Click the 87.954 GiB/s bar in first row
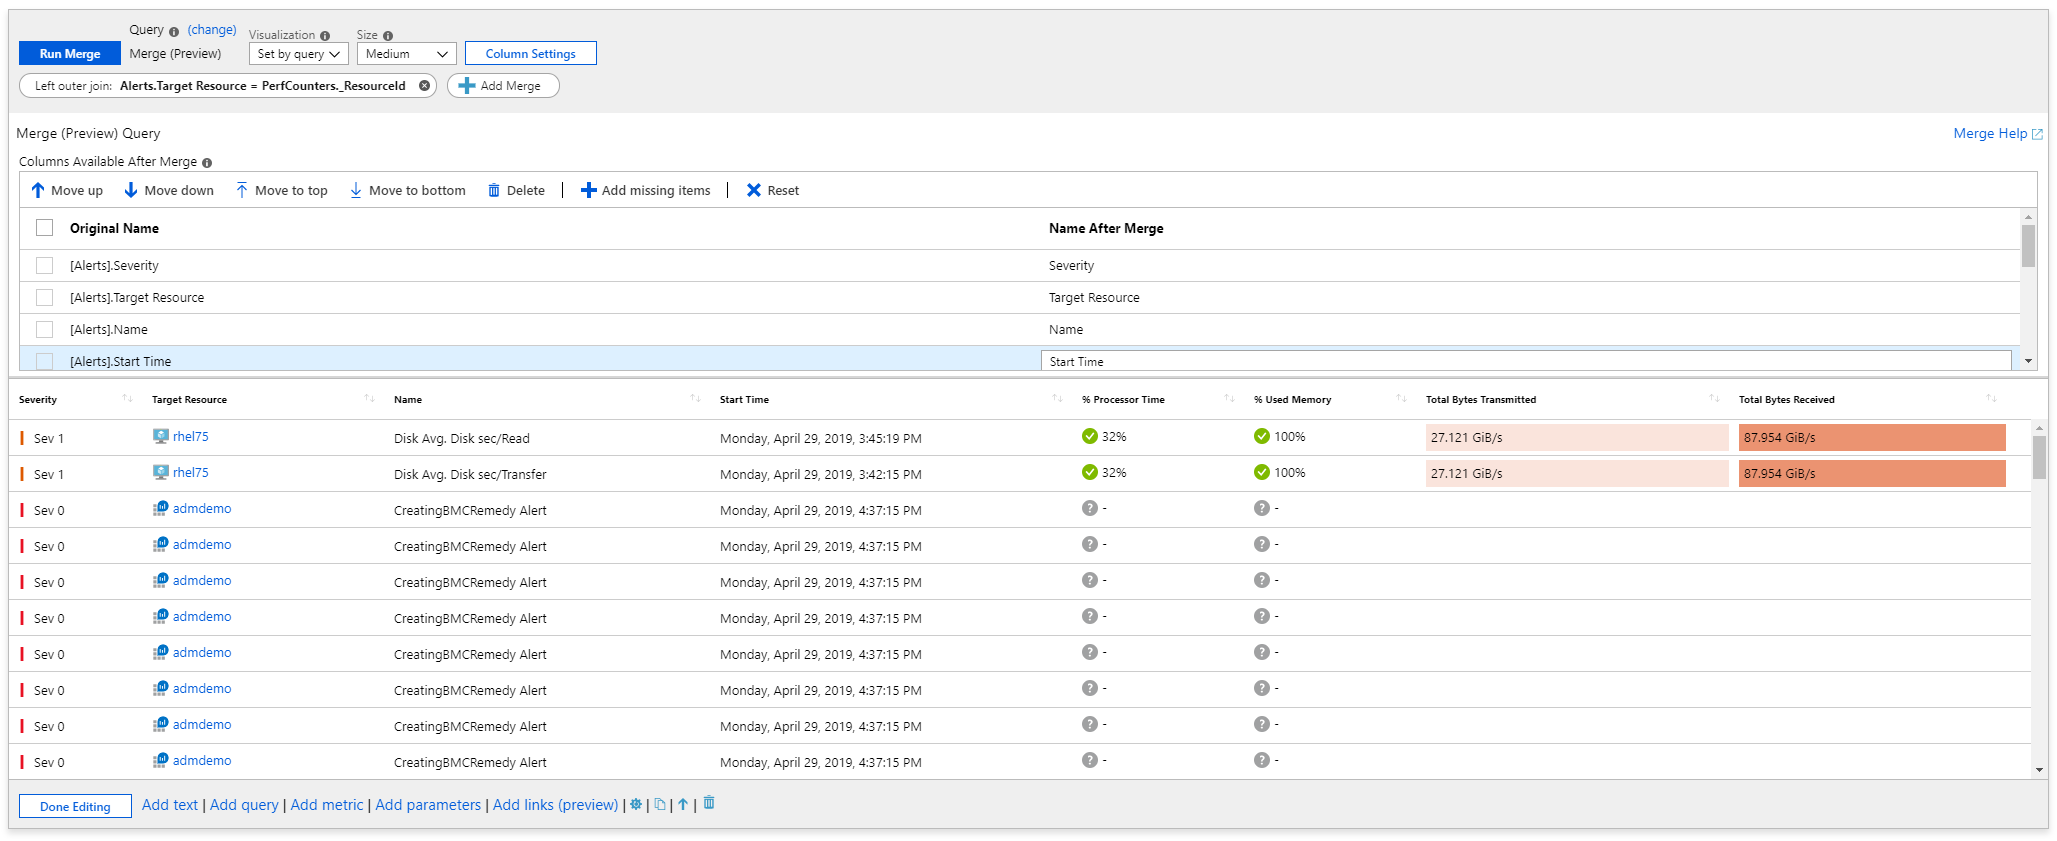Screen dimensions: 2057x841 click(1871, 438)
